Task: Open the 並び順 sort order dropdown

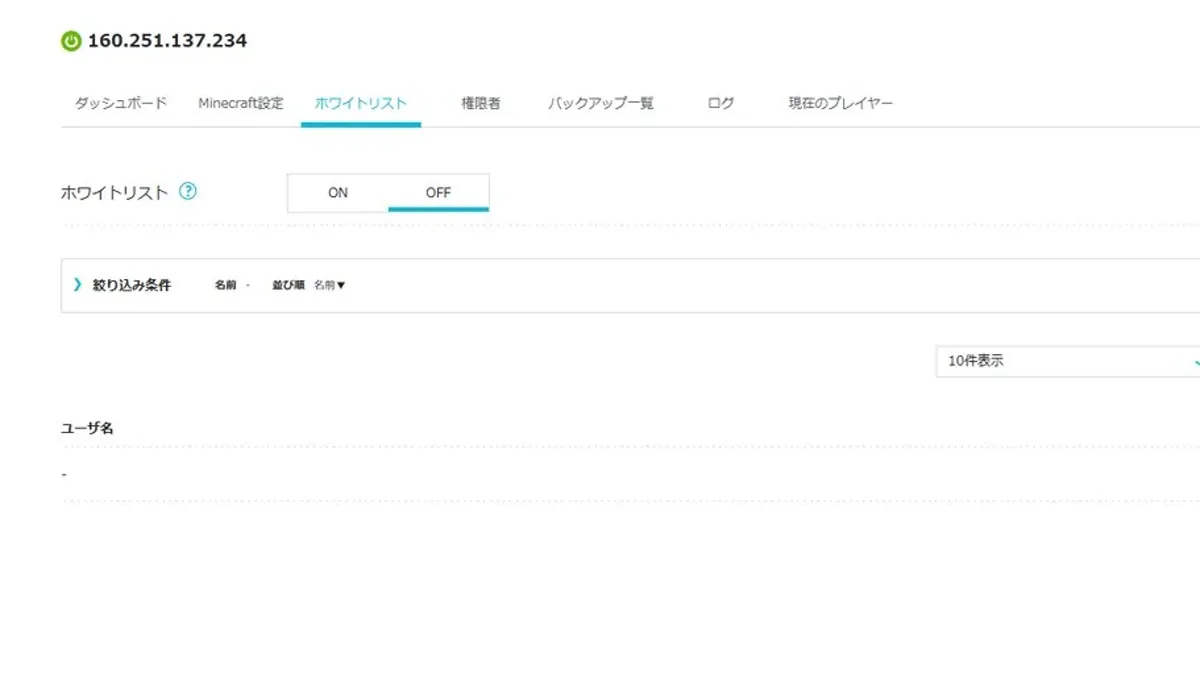Action: (330, 285)
